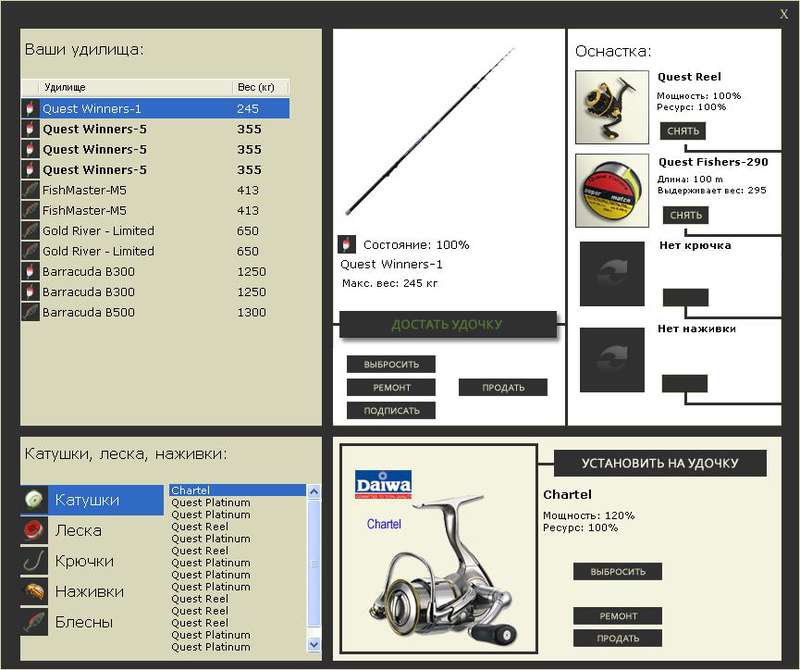
Task: Select the Наживки bait icon
Action: click(34, 591)
